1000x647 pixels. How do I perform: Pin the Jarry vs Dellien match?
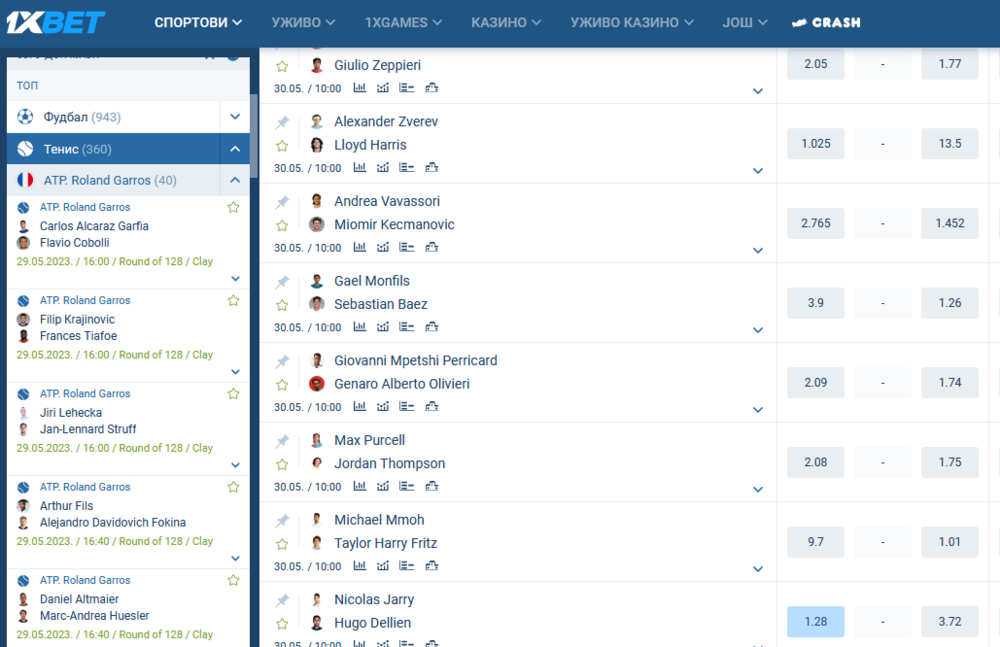click(x=283, y=600)
